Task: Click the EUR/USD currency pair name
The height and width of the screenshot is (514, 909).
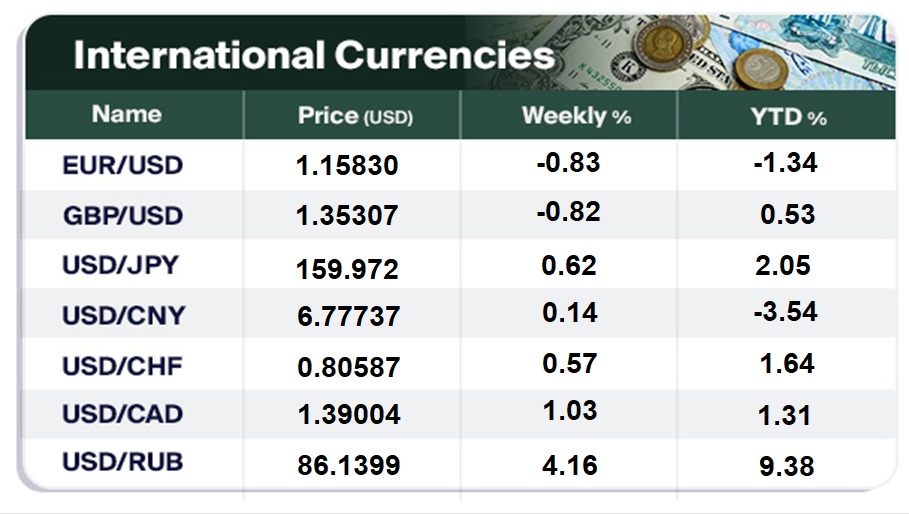Action: click(123, 166)
